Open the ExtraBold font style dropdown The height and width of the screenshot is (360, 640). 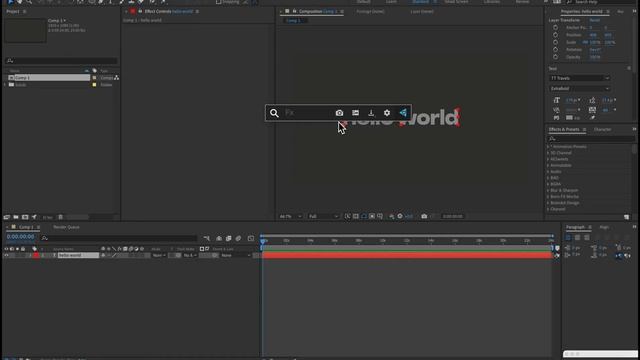click(x=579, y=89)
